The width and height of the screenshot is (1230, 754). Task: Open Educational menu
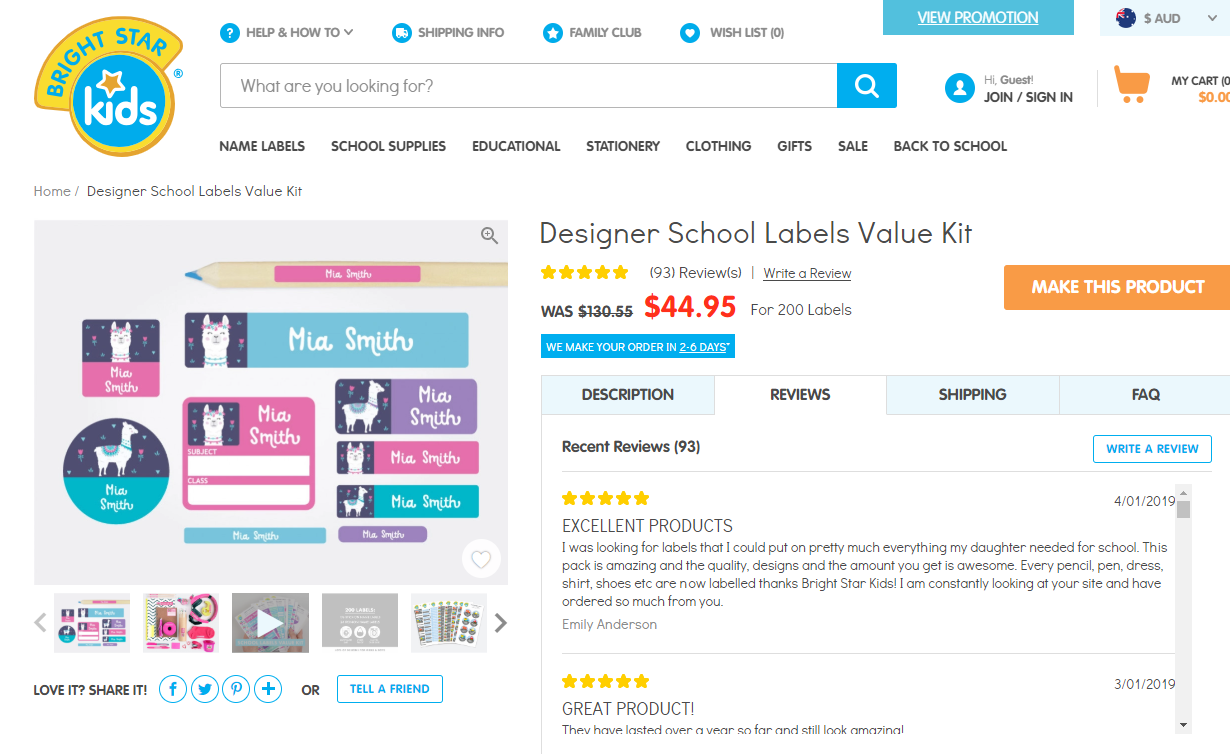(516, 146)
